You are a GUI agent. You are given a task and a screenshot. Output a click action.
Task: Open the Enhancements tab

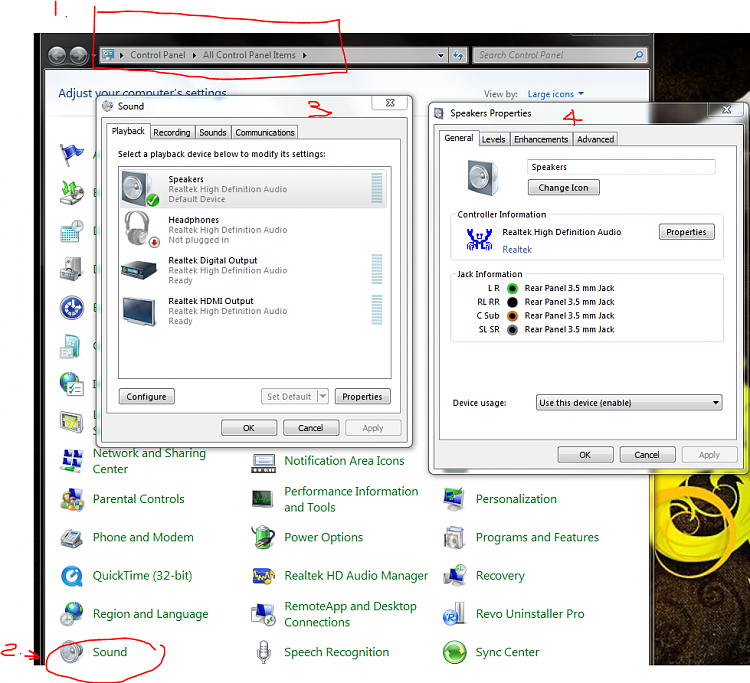pyautogui.click(x=541, y=139)
